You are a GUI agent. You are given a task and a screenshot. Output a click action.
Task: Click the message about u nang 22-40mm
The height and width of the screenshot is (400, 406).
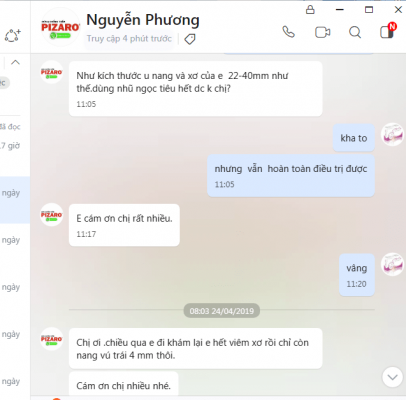[196, 89]
